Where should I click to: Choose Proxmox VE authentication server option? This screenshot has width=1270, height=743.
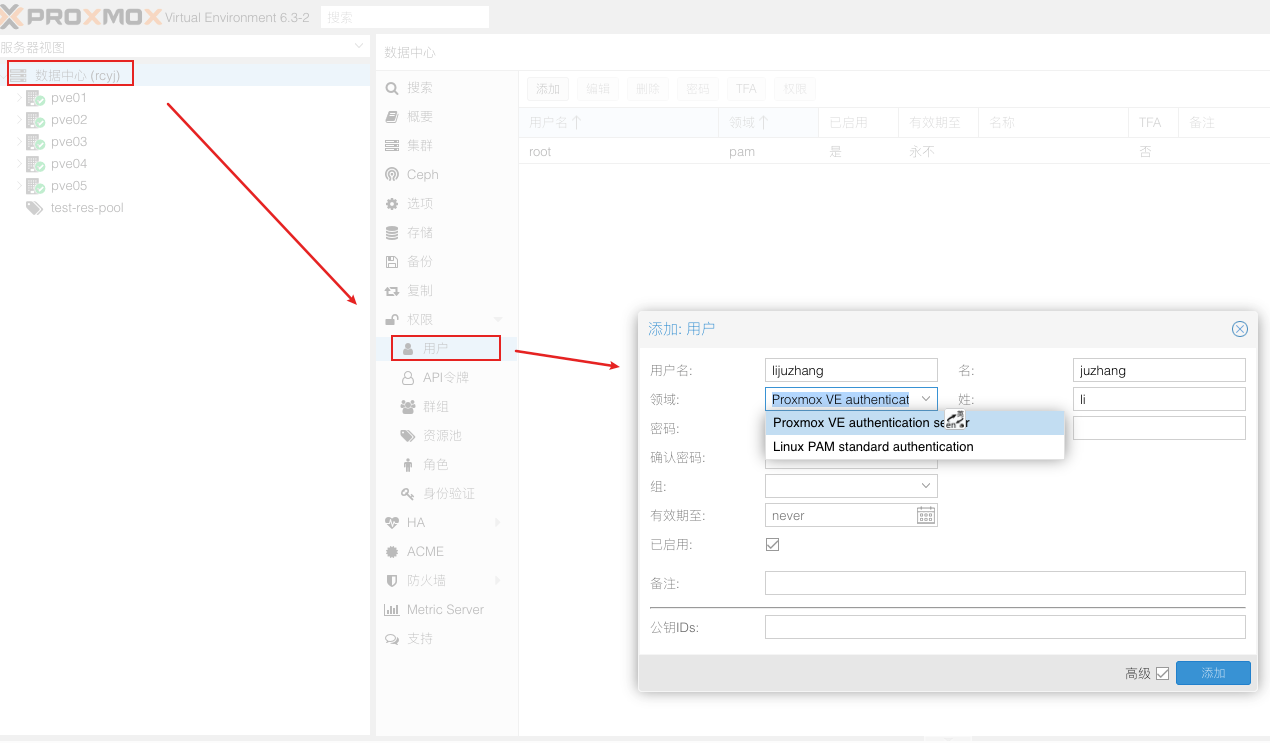915,422
